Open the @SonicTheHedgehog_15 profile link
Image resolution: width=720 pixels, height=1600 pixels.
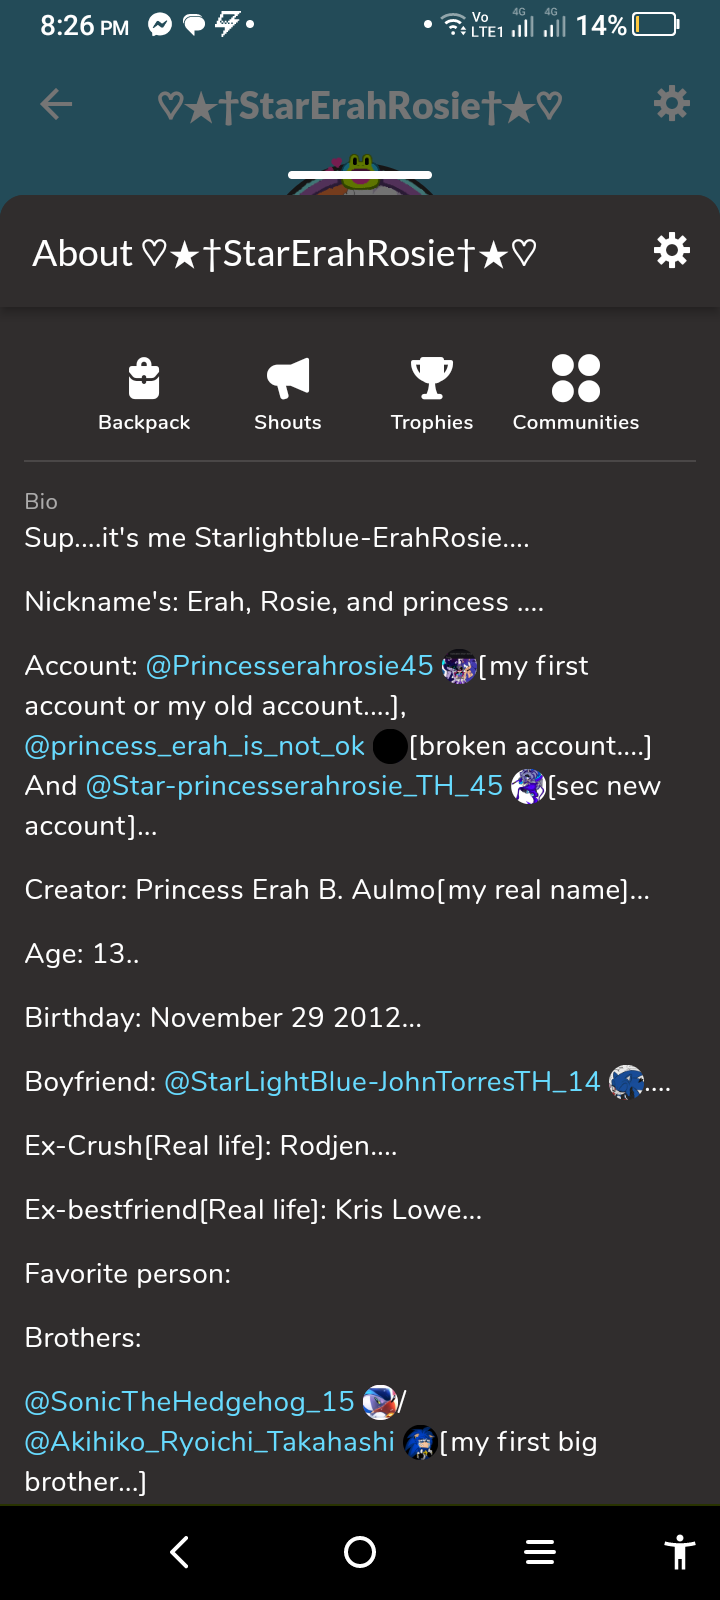[x=190, y=1402]
